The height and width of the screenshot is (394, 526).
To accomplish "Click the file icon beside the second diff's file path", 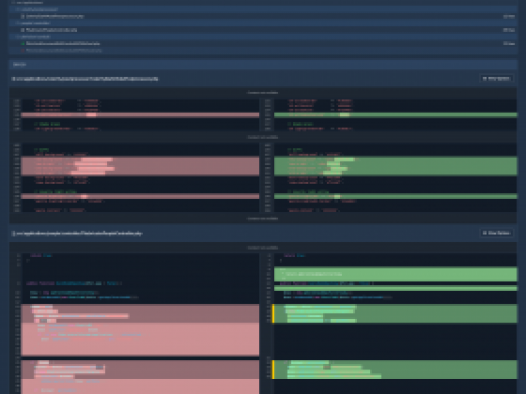I will point(13,233).
